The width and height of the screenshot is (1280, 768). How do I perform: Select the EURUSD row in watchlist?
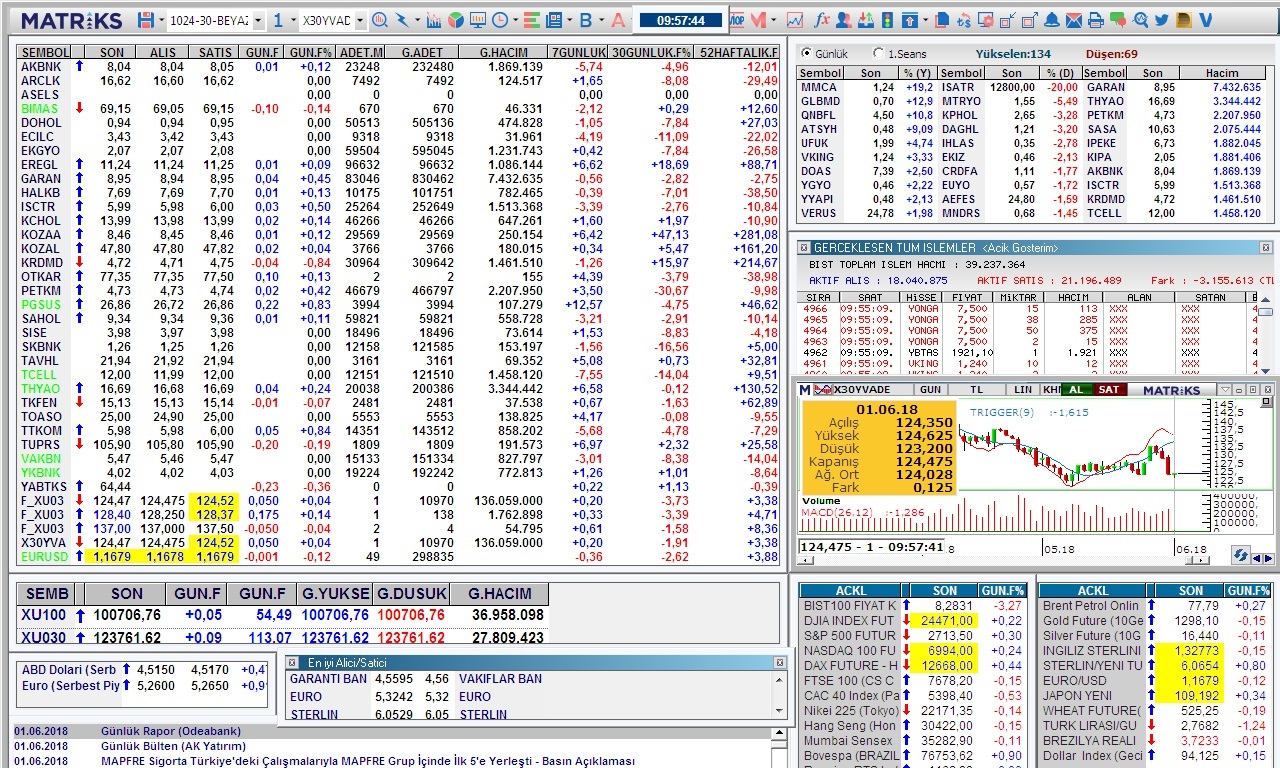pos(399,557)
